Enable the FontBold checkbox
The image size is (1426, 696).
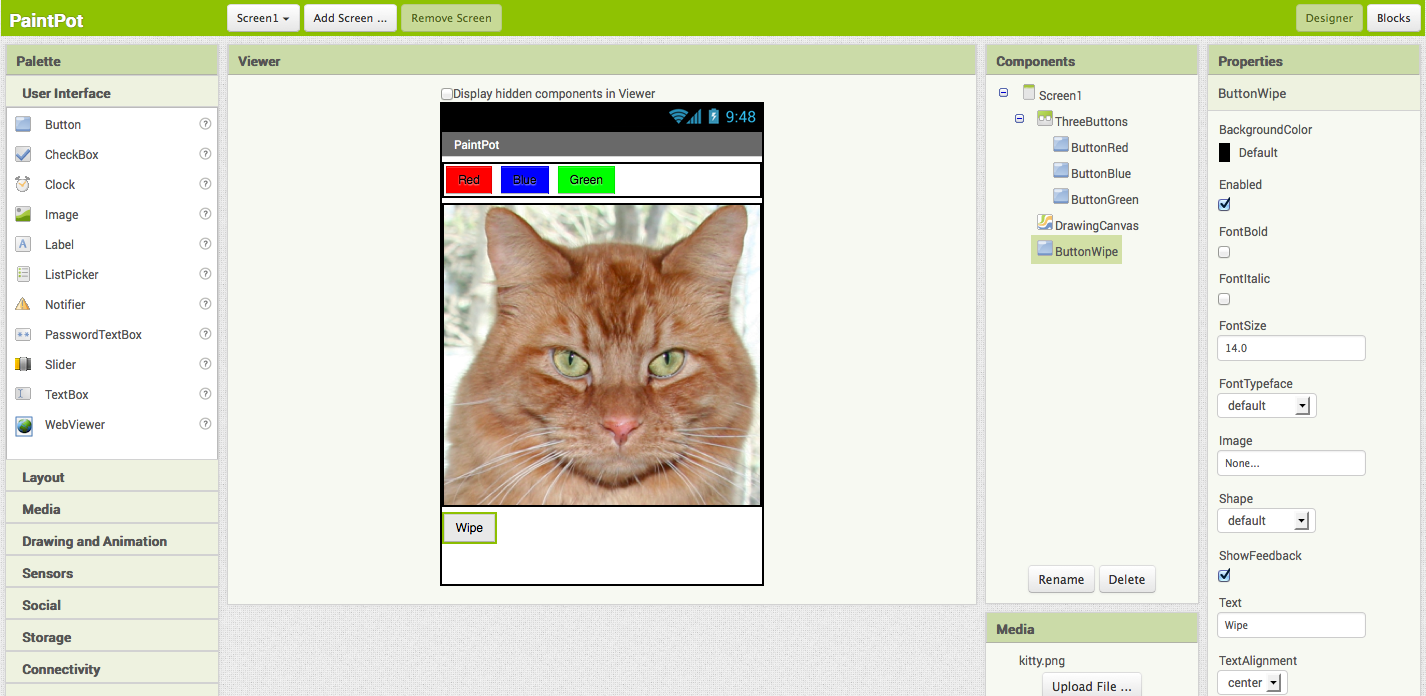click(x=1224, y=252)
